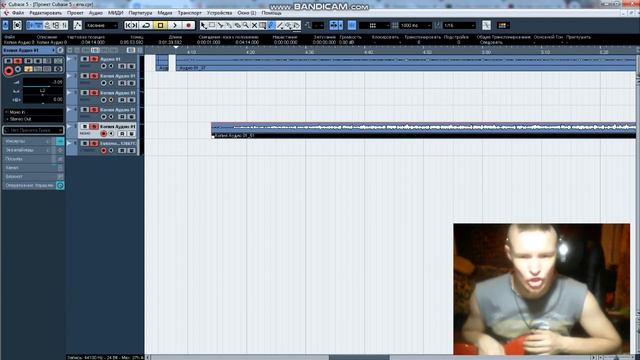This screenshot has height=360, width=640.
Task: Click the Stop transport button
Action: point(160,25)
